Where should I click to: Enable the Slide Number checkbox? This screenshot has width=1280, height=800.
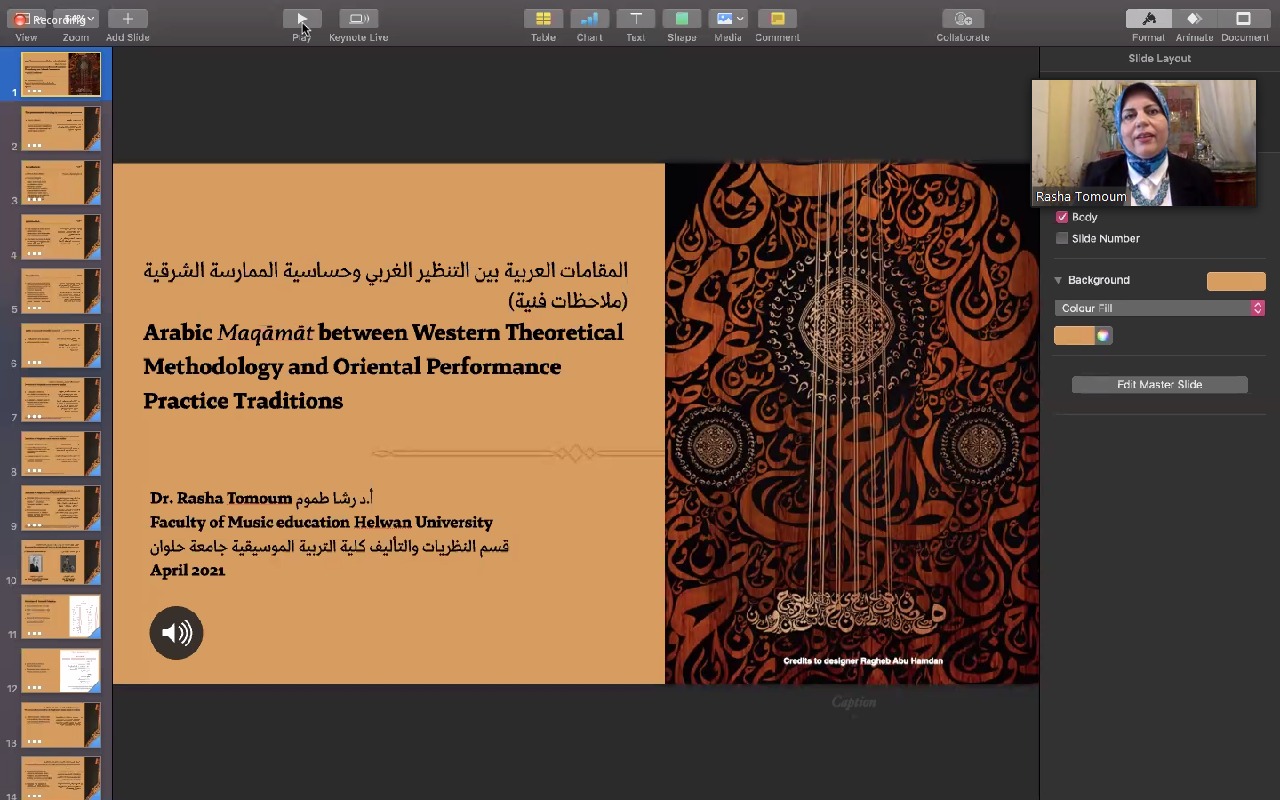coord(1062,239)
